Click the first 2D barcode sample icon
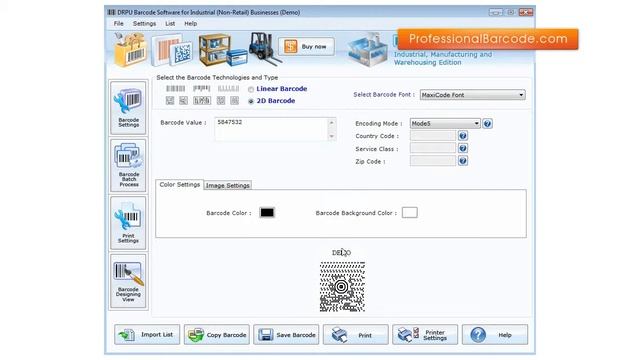Viewport: 640px width, 360px height. coord(170,100)
